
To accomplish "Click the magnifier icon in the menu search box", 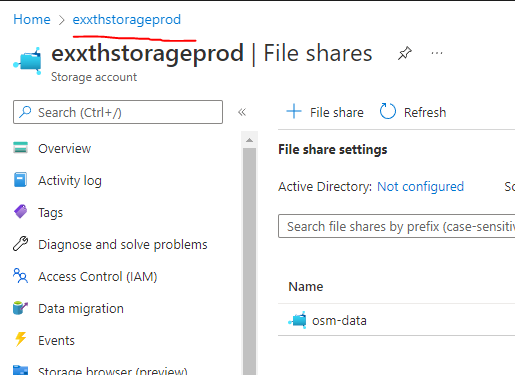I will [x=25, y=112].
